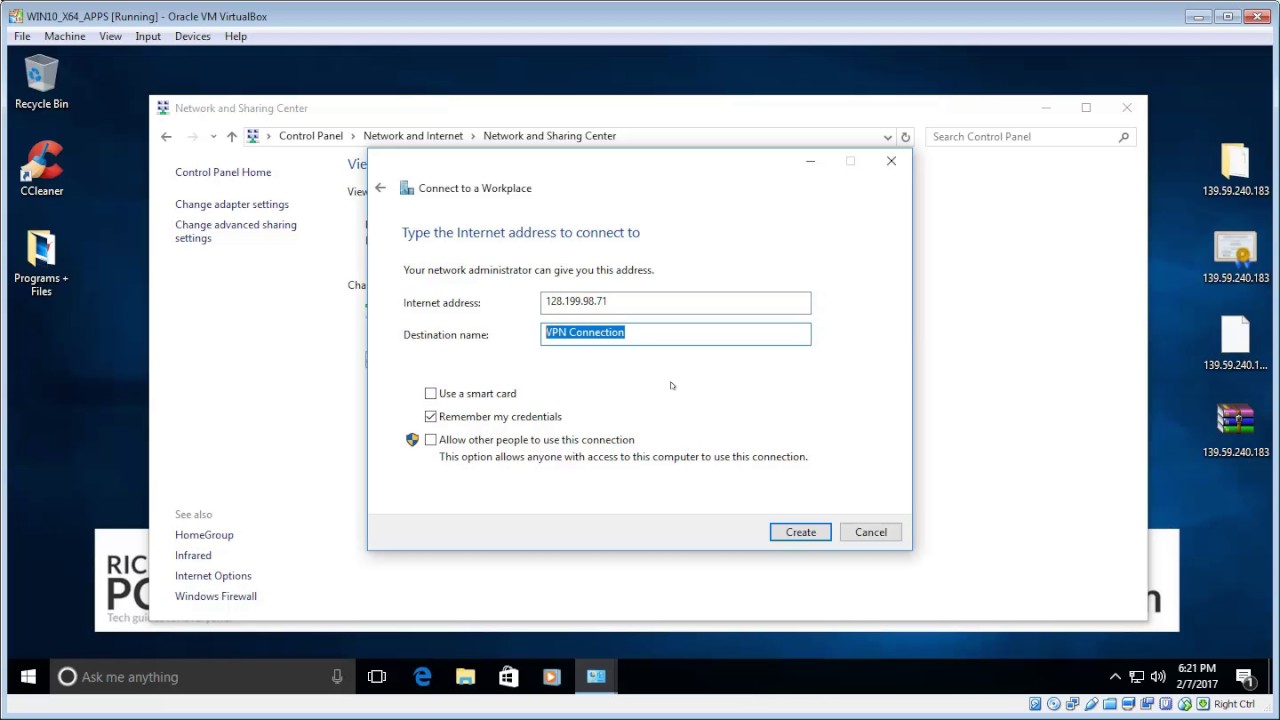Expand chevron after Control Panel breadcrumb

tap(353, 136)
